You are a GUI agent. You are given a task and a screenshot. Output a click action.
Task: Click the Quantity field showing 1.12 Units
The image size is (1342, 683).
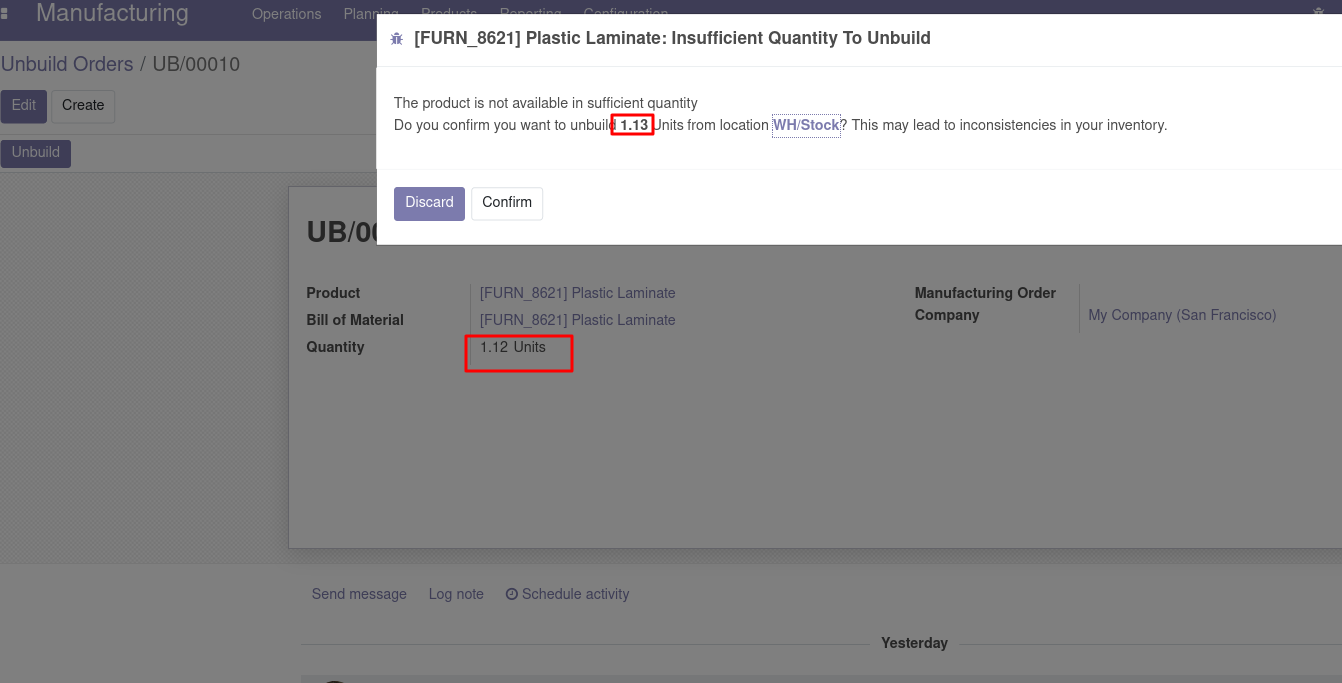513,347
